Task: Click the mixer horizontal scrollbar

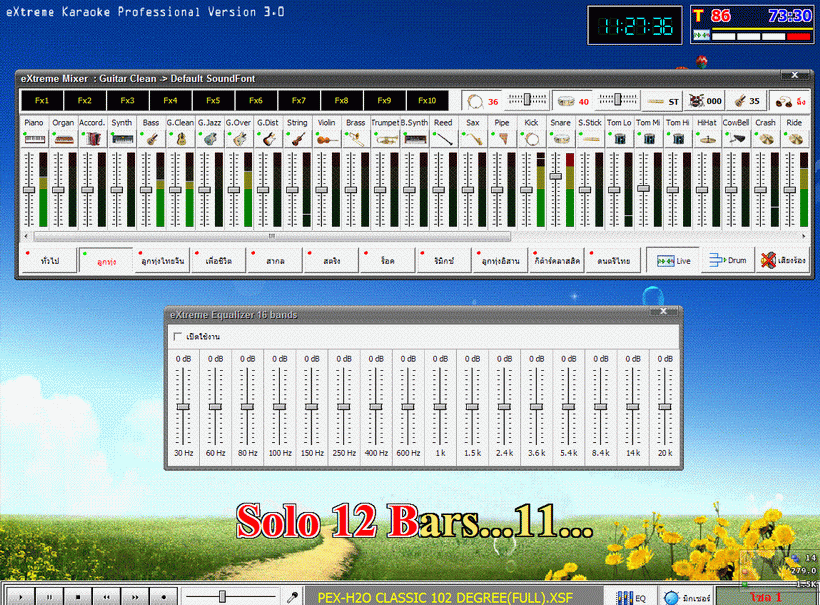Action: [x=272, y=236]
